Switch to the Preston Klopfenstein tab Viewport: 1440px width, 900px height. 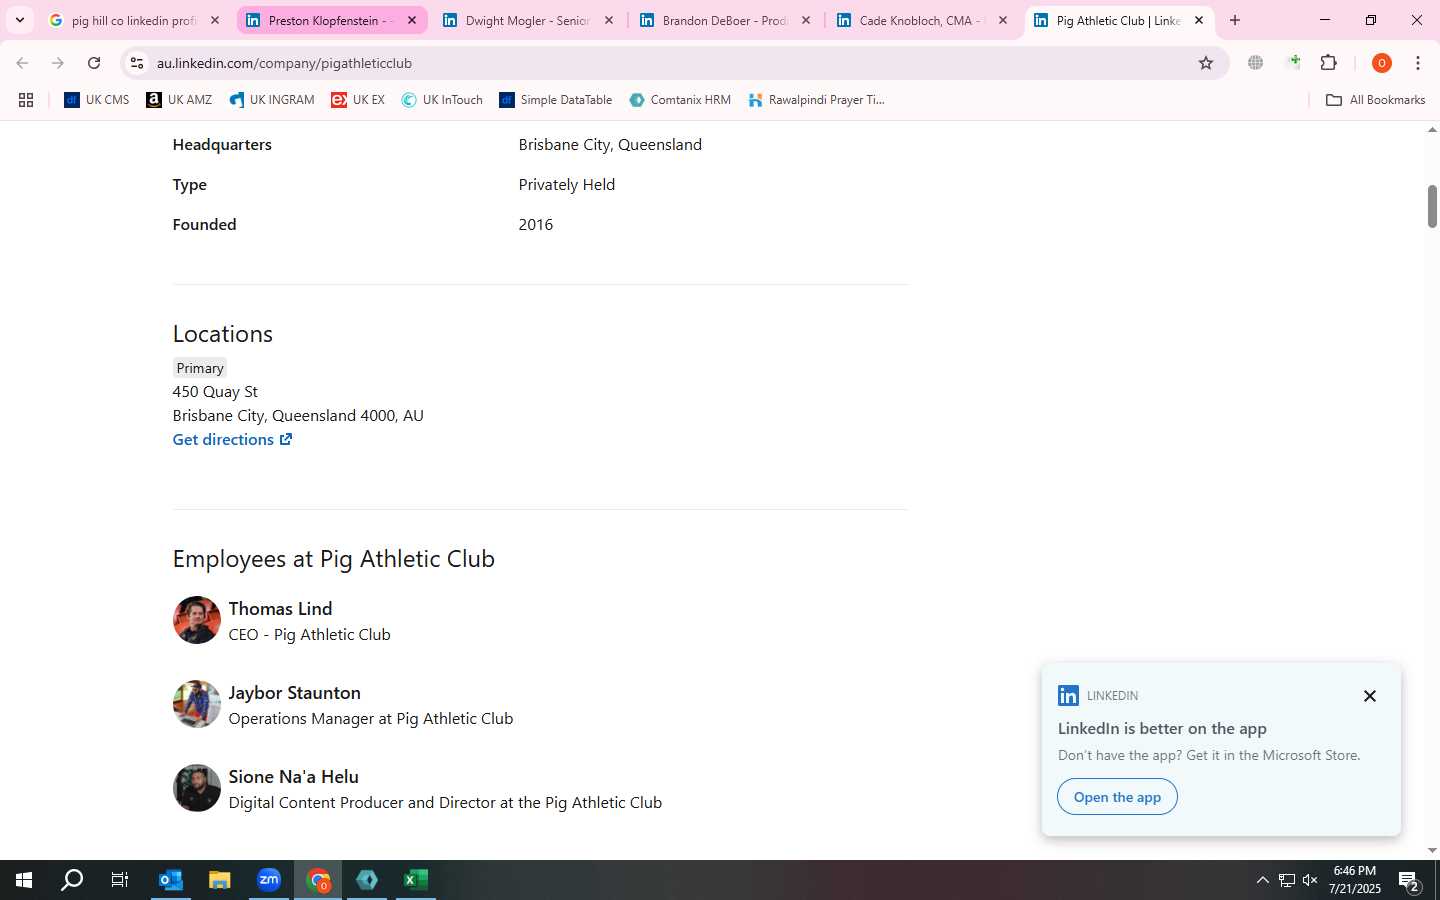pos(331,20)
